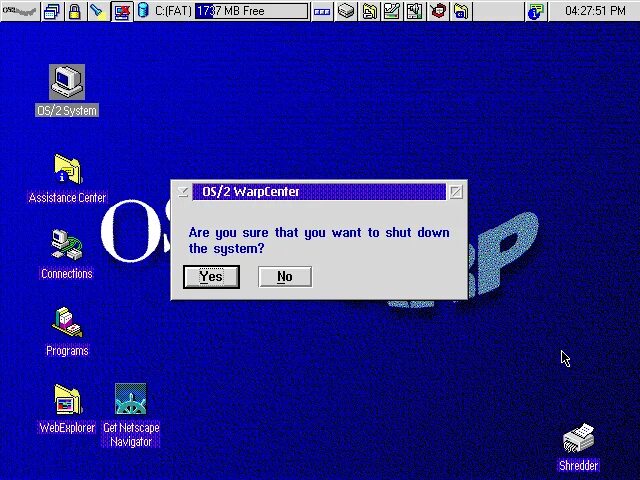Image resolution: width=640 pixels, height=480 pixels.
Task: Open the OS/2 Warp menu button in WarpCenter
Action: pos(20,11)
